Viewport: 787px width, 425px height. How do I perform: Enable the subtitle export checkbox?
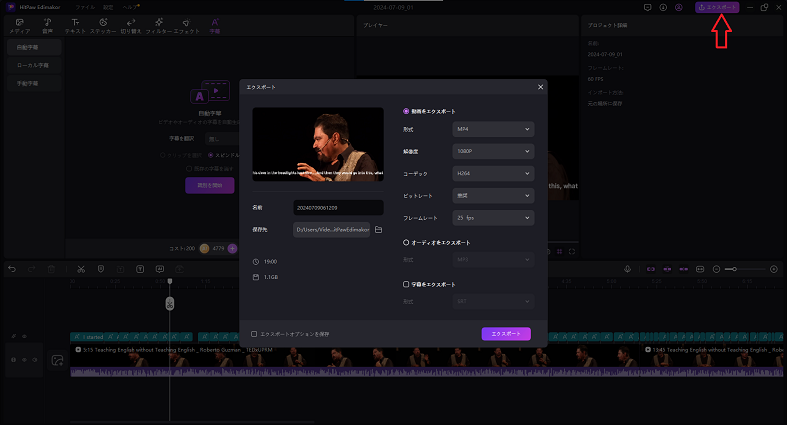click(x=406, y=284)
